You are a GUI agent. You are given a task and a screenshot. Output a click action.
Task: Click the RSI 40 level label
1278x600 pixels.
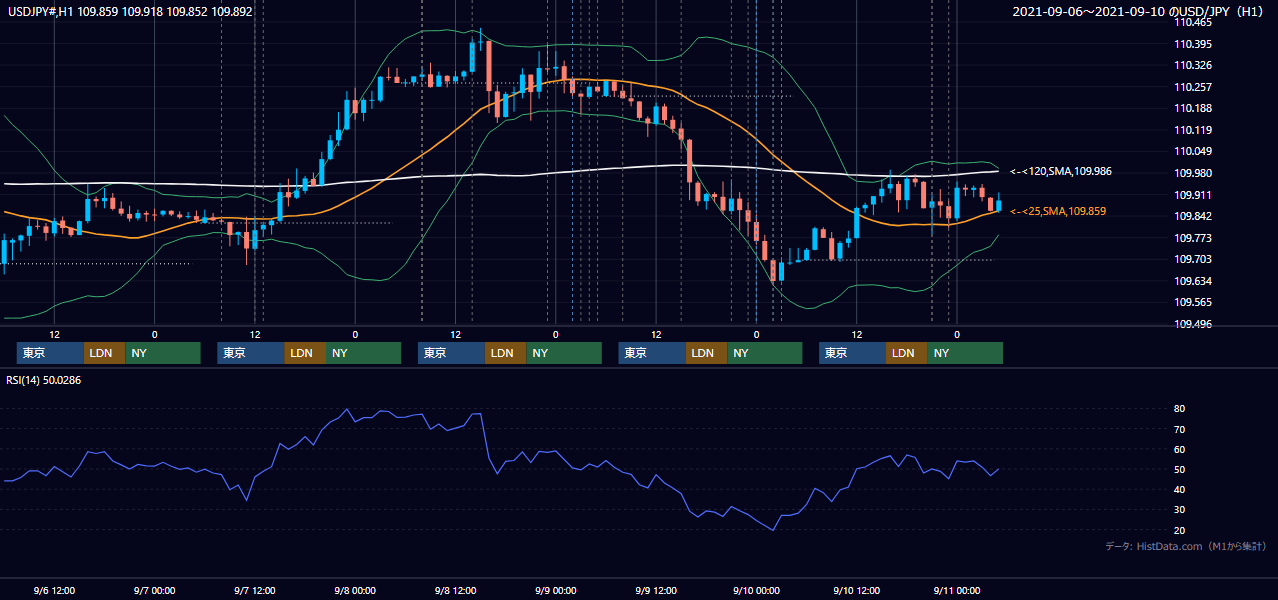click(1179, 489)
